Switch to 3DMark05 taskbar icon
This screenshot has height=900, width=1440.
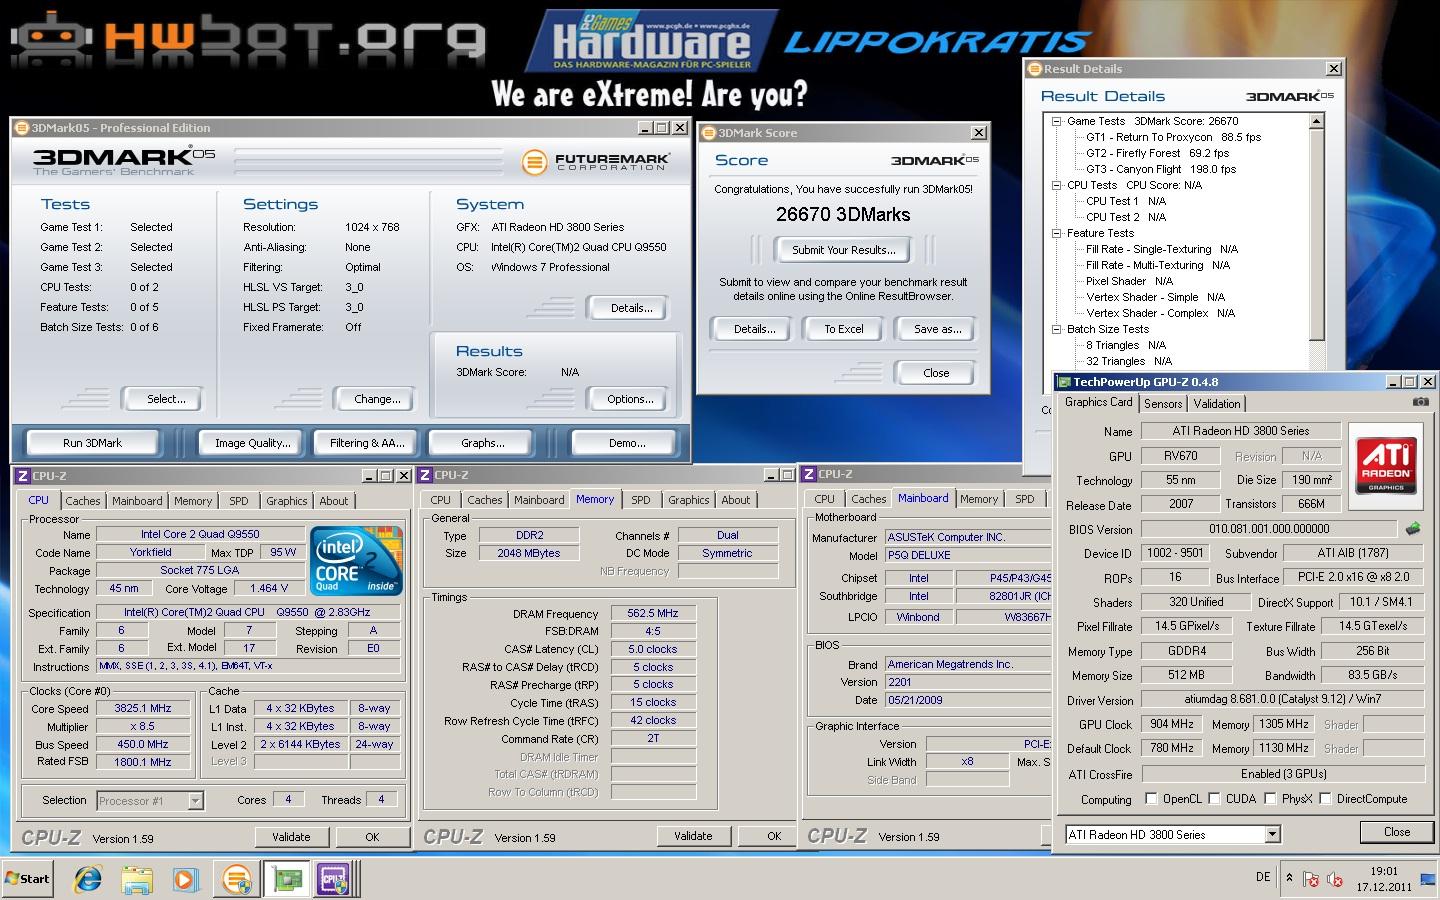pyautogui.click(x=237, y=879)
